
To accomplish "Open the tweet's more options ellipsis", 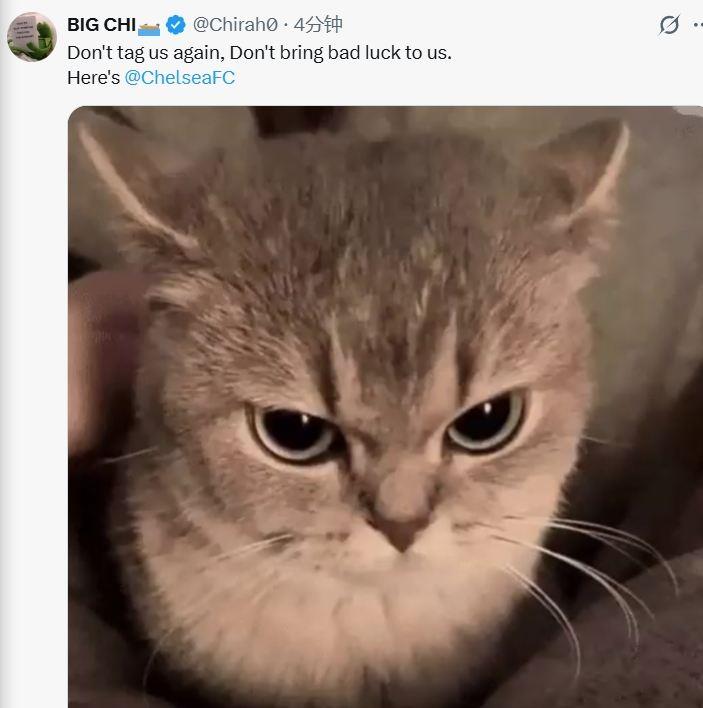I will tap(698, 25).
